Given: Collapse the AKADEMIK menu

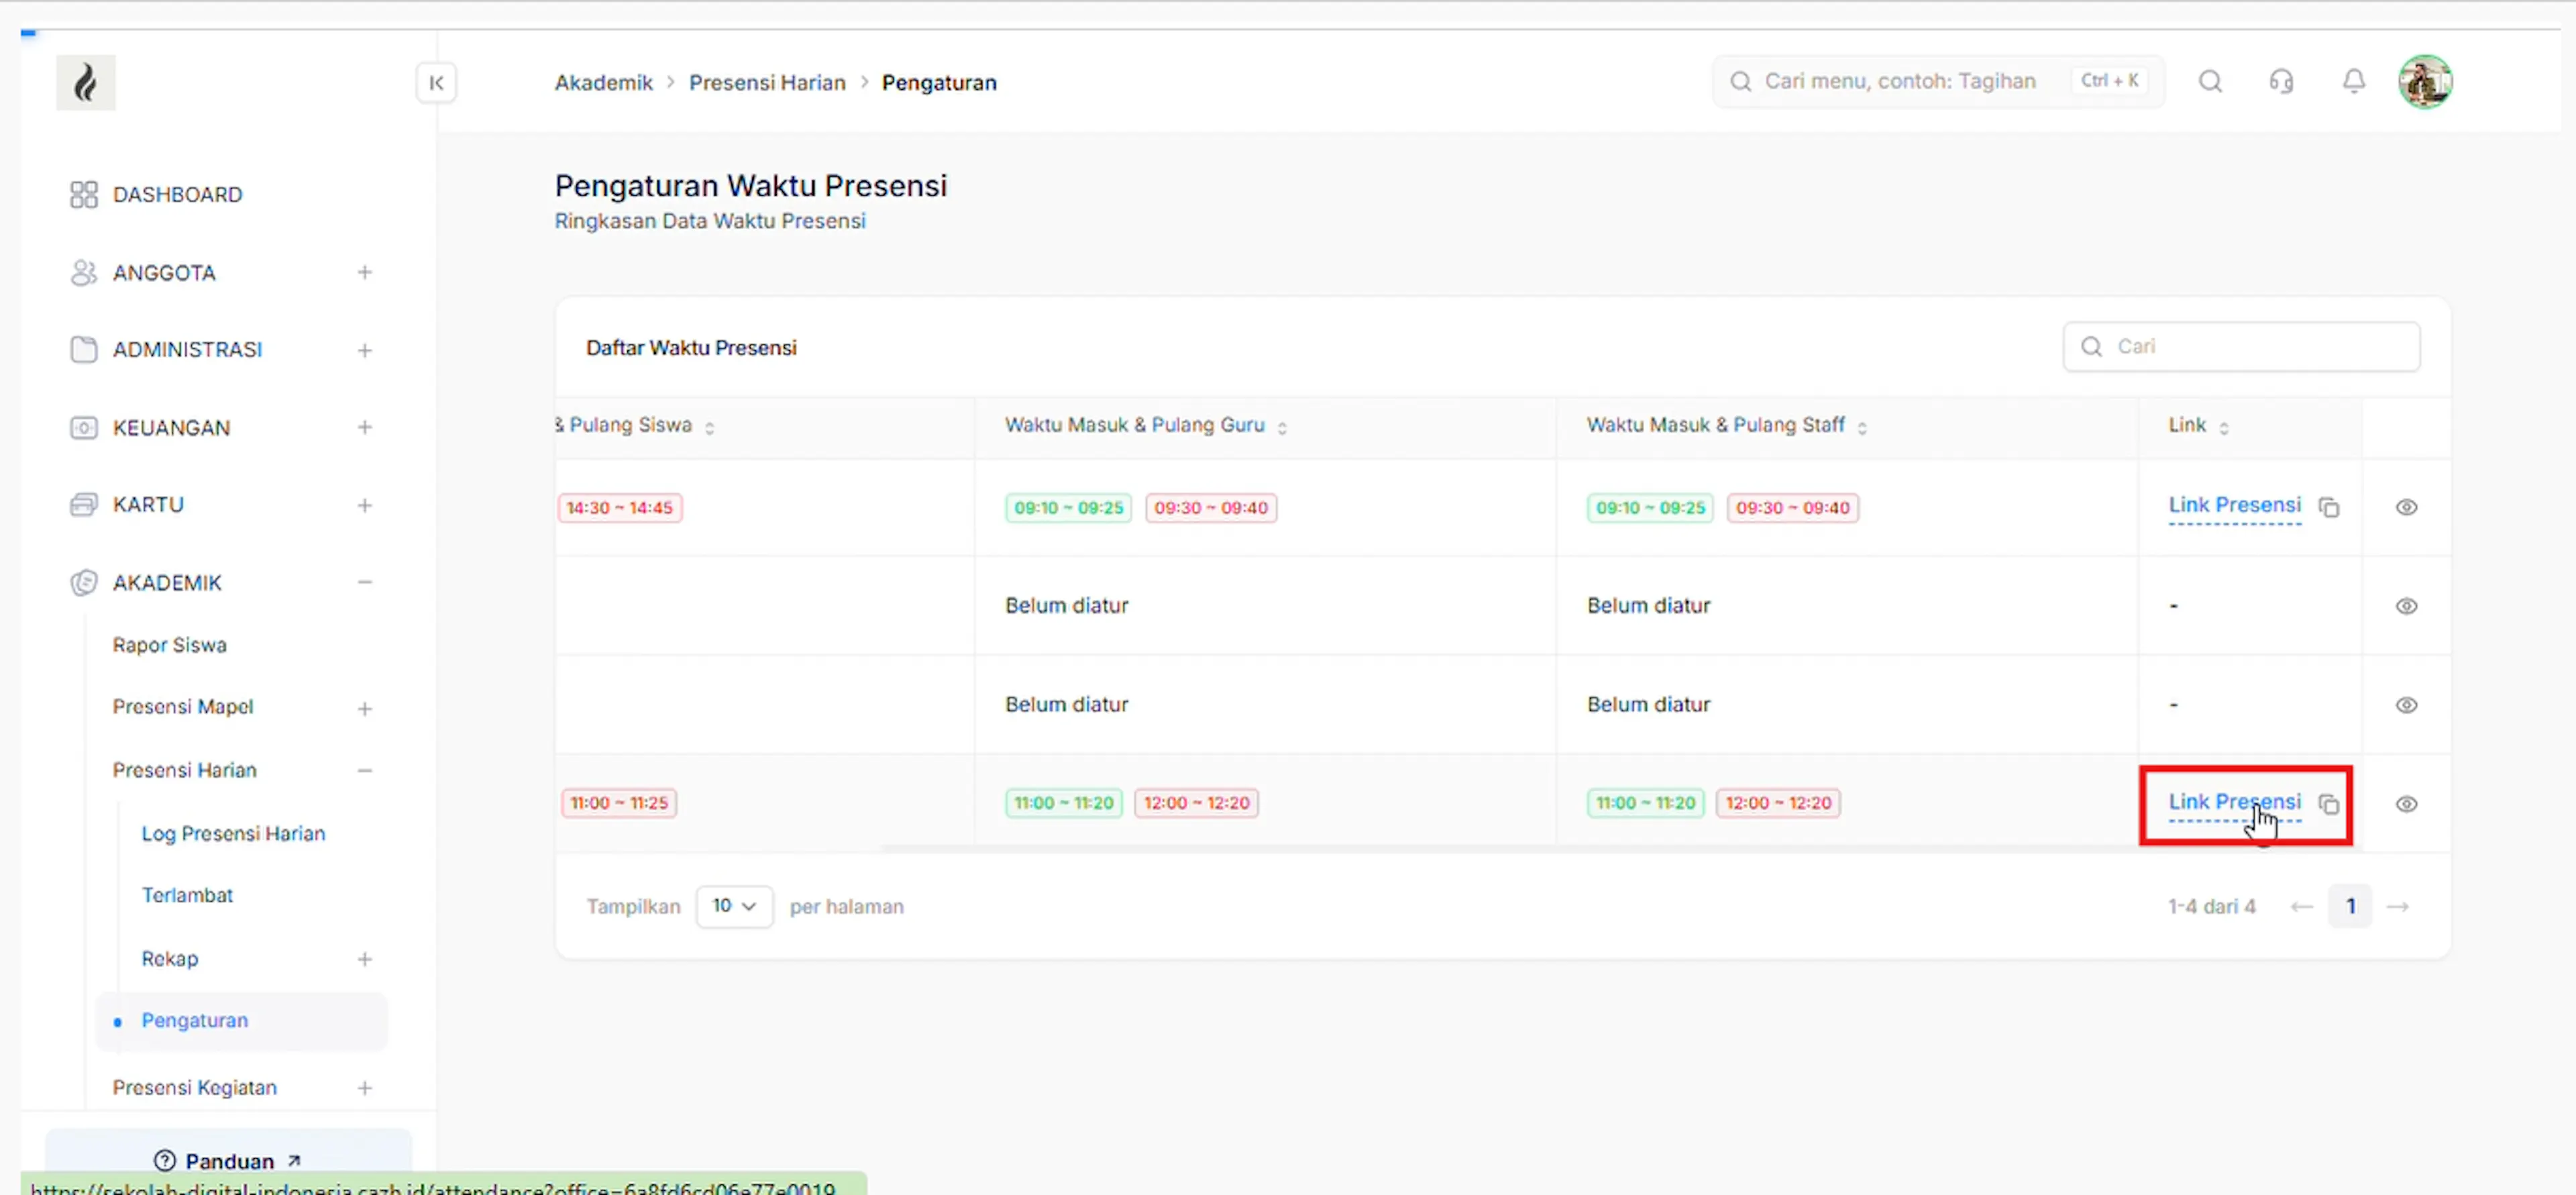Looking at the screenshot, I should point(364,582).
